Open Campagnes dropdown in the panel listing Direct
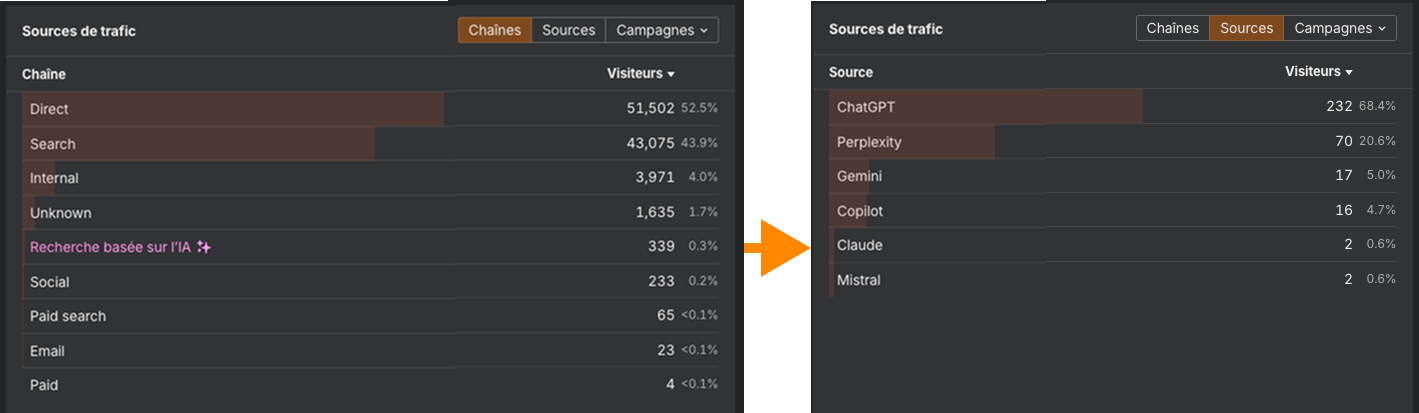Image resolution: width=1419 pixels, height=413 pixels. pyautogui.click(x=662, y=30)
